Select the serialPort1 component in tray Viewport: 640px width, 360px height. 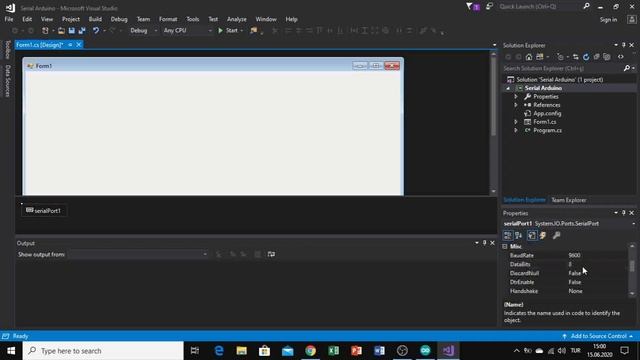click(x=44, y=211)
